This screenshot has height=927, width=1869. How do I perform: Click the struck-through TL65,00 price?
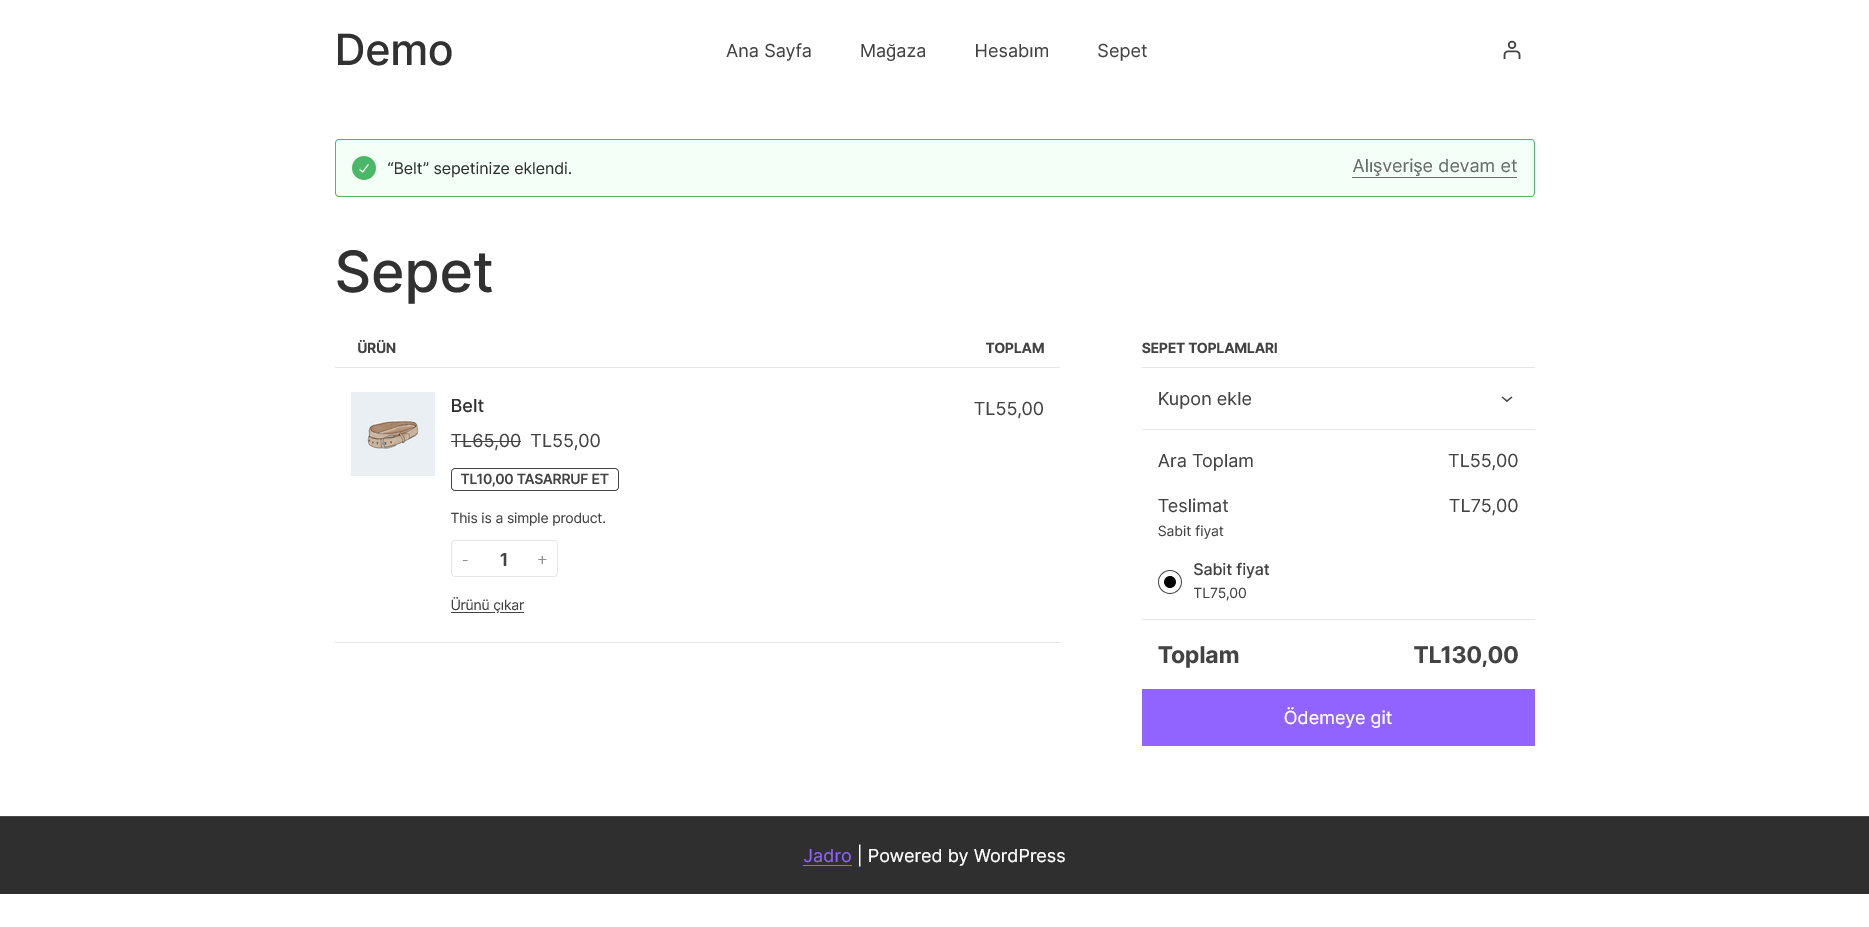click(486, 441)
